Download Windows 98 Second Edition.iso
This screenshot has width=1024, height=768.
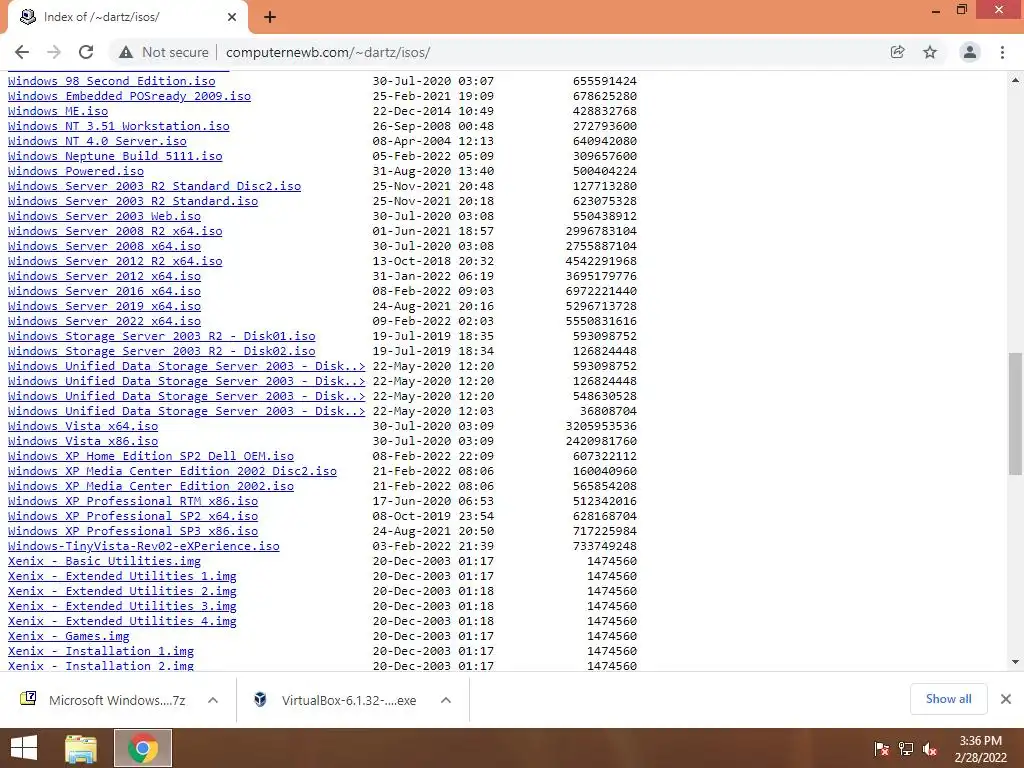coord(112,81)
